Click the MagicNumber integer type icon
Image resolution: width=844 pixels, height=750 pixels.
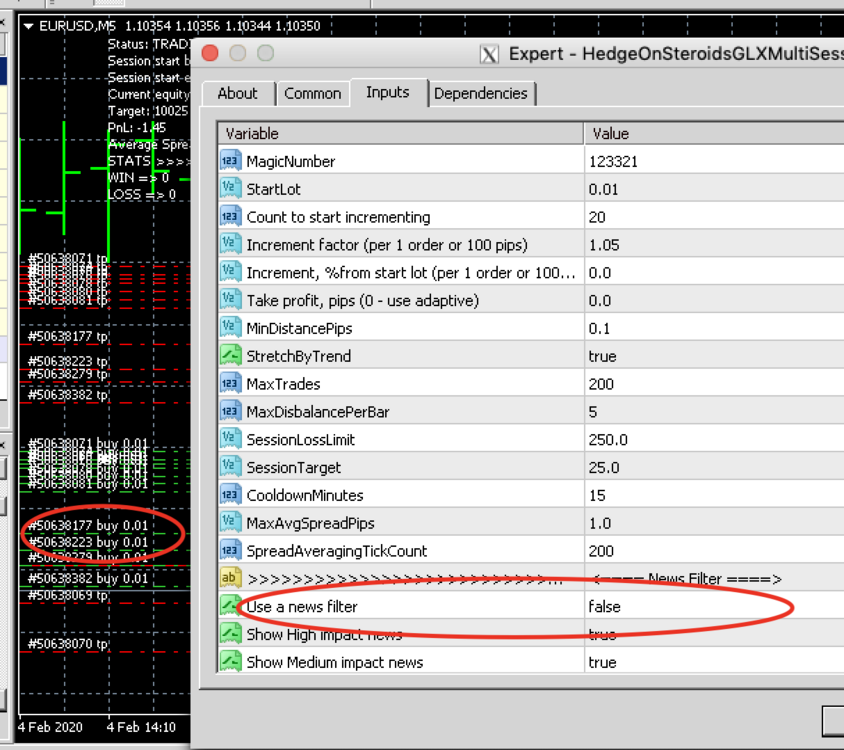(x=230, y=161)
